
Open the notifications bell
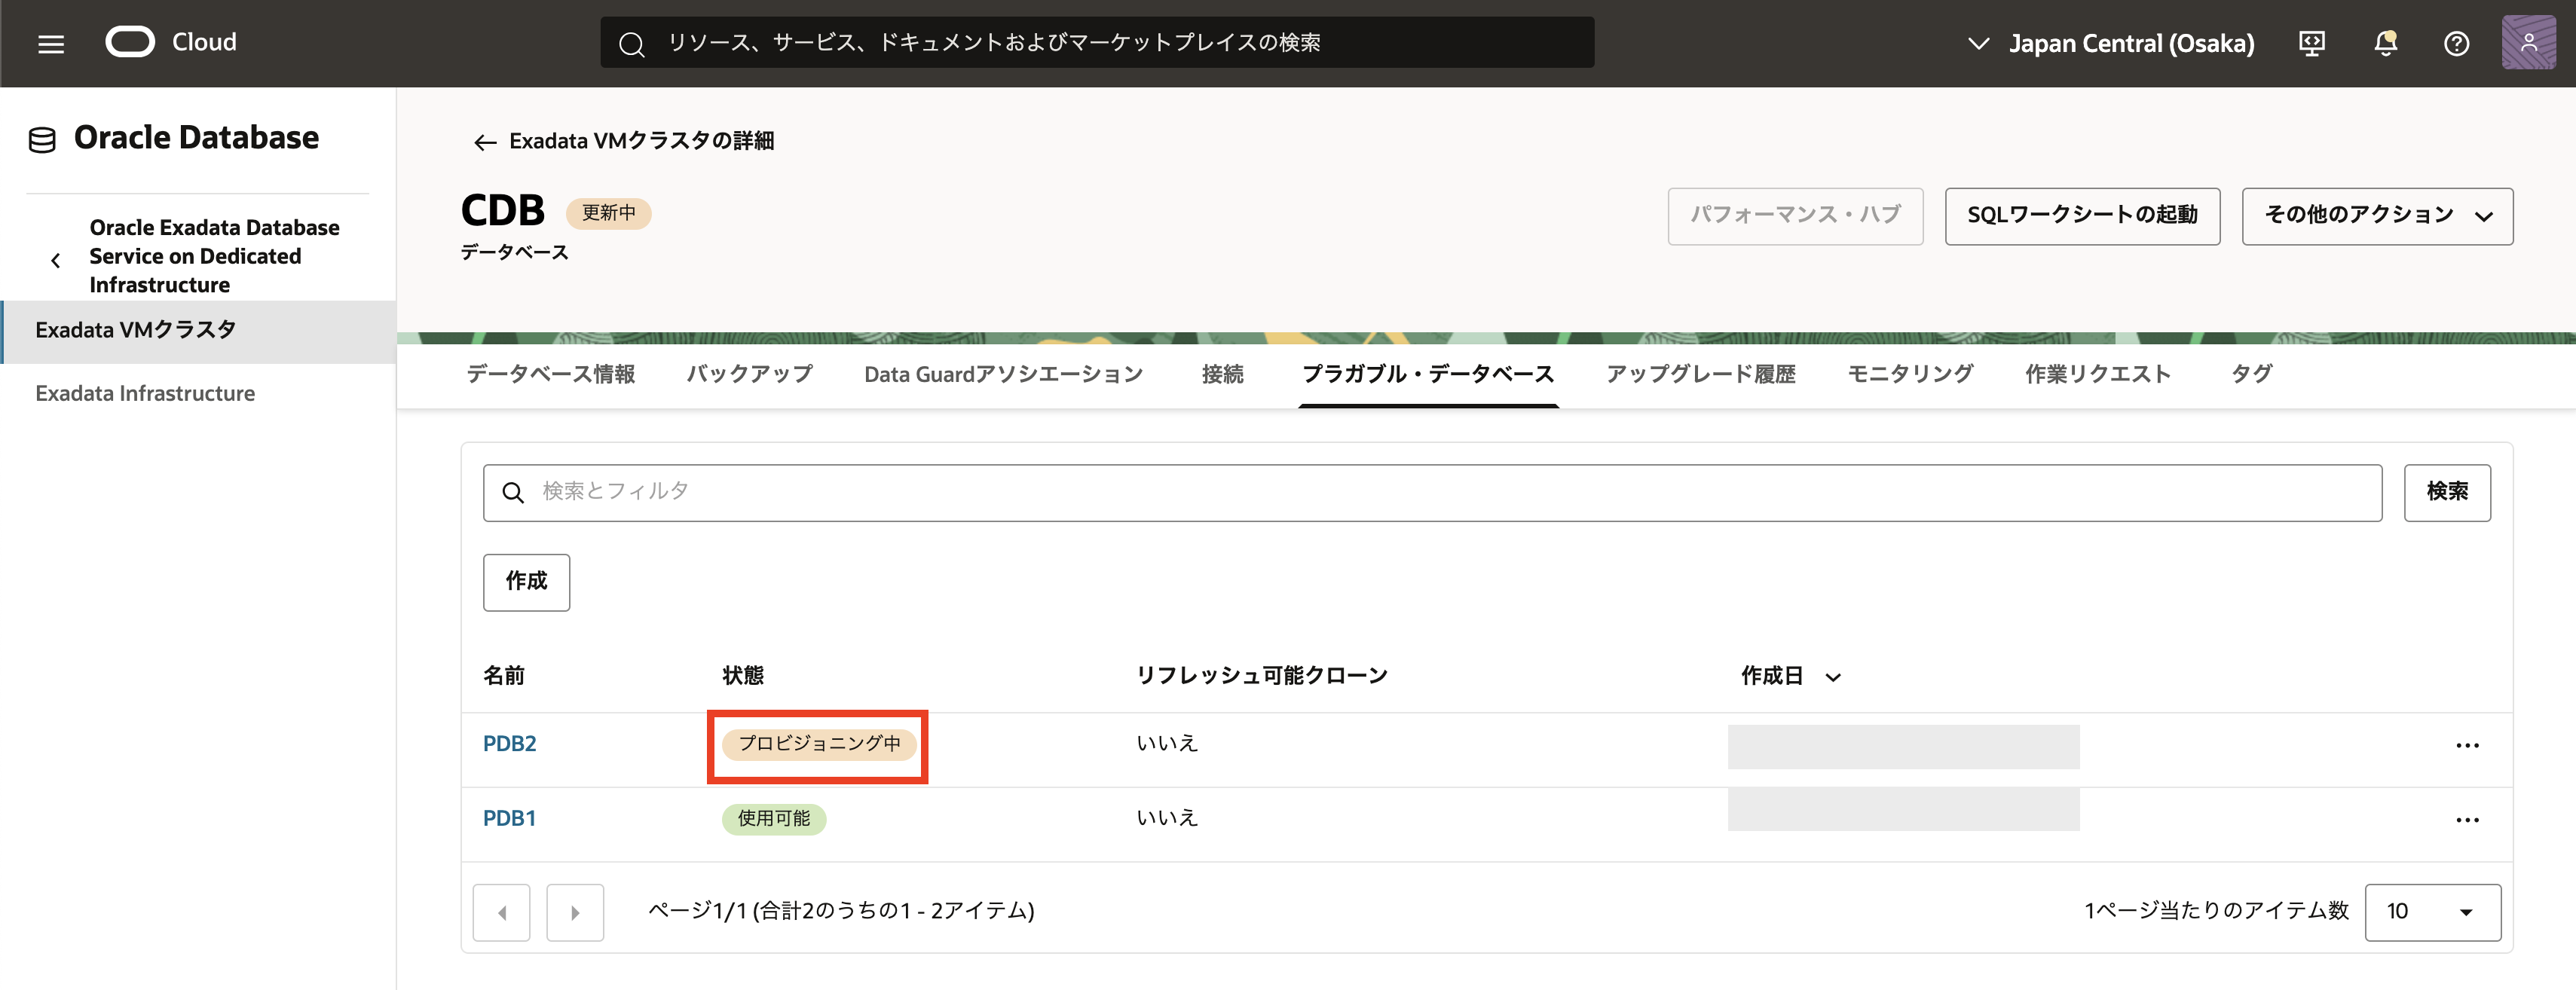[2385, 43]
